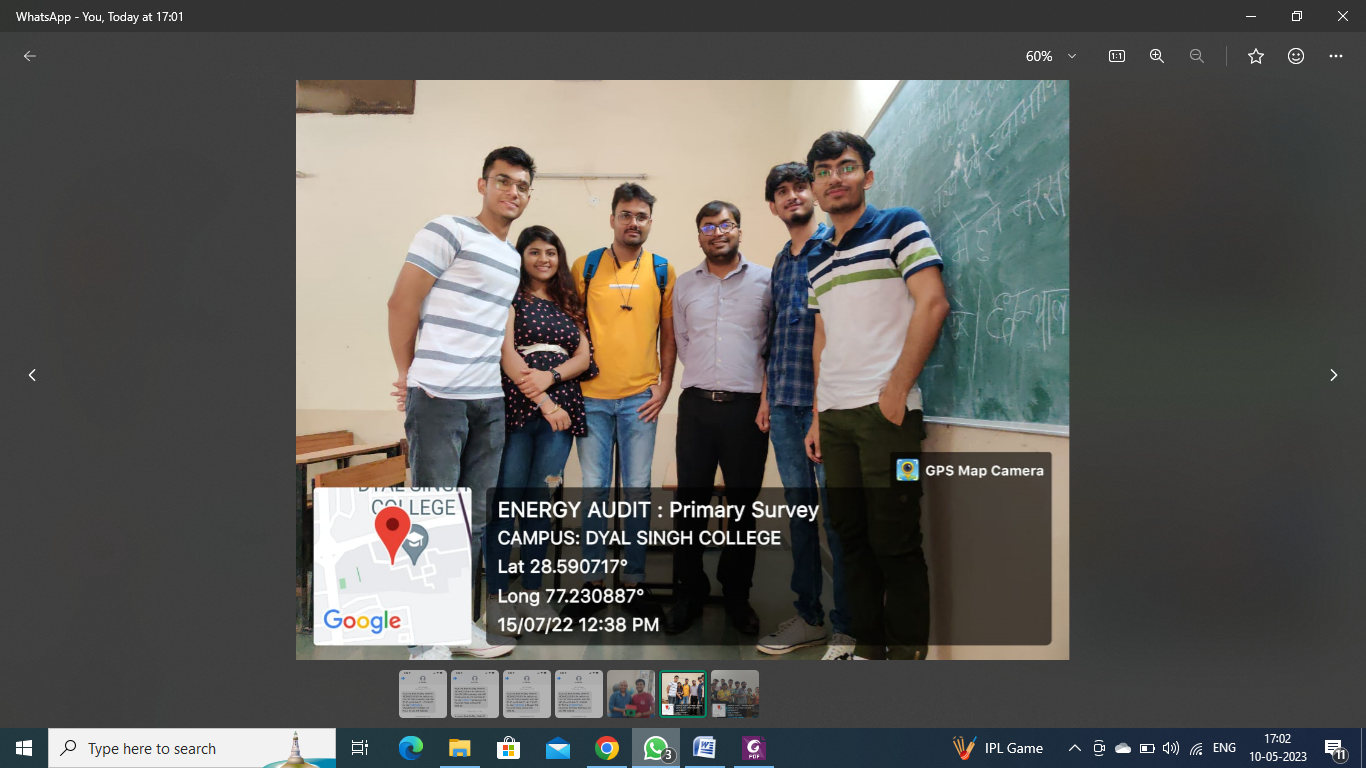This screenshot has width=1366, height=768.
Task: Open WhatsApp from the taskbar
Action: 656,748
